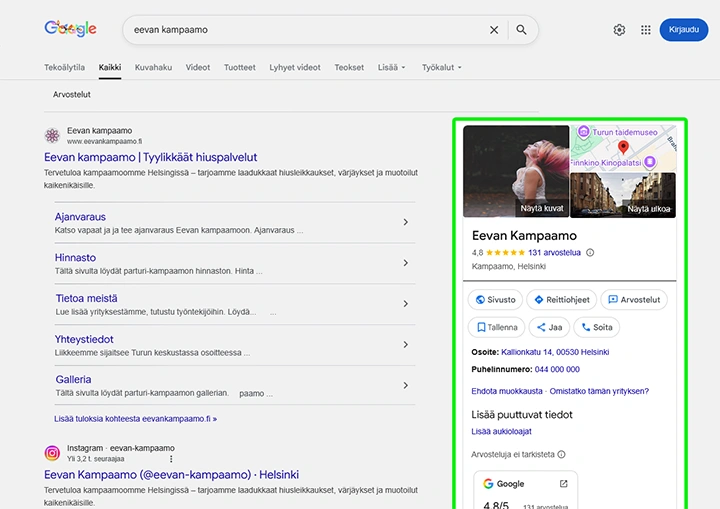The image size is (720, 509).
Task: Open Näytä kuvat photo thumbnail
Action: [516, 171]
